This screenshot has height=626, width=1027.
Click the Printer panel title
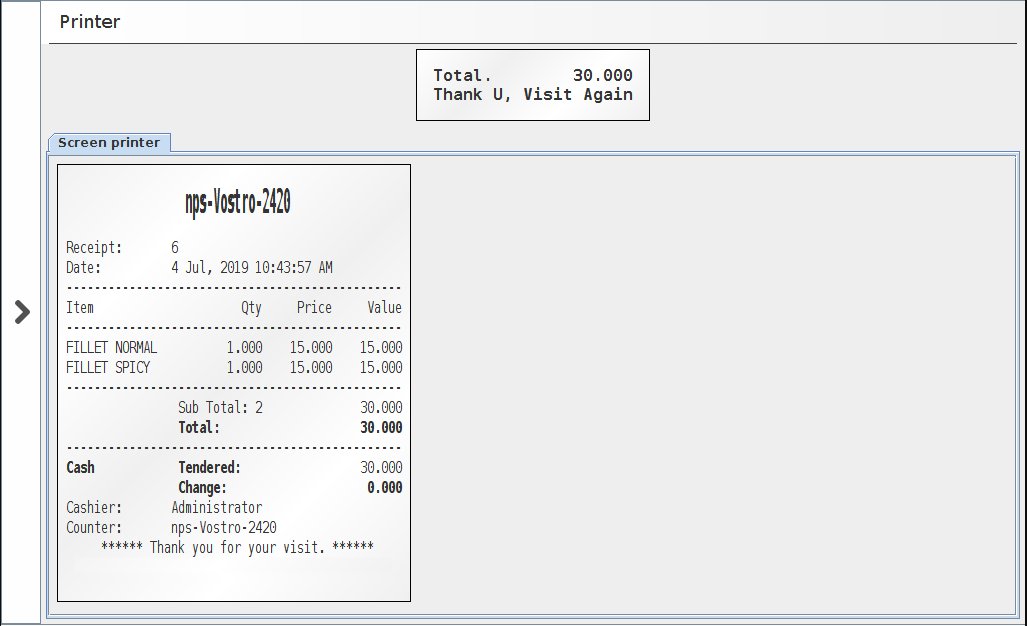(90, 22)
